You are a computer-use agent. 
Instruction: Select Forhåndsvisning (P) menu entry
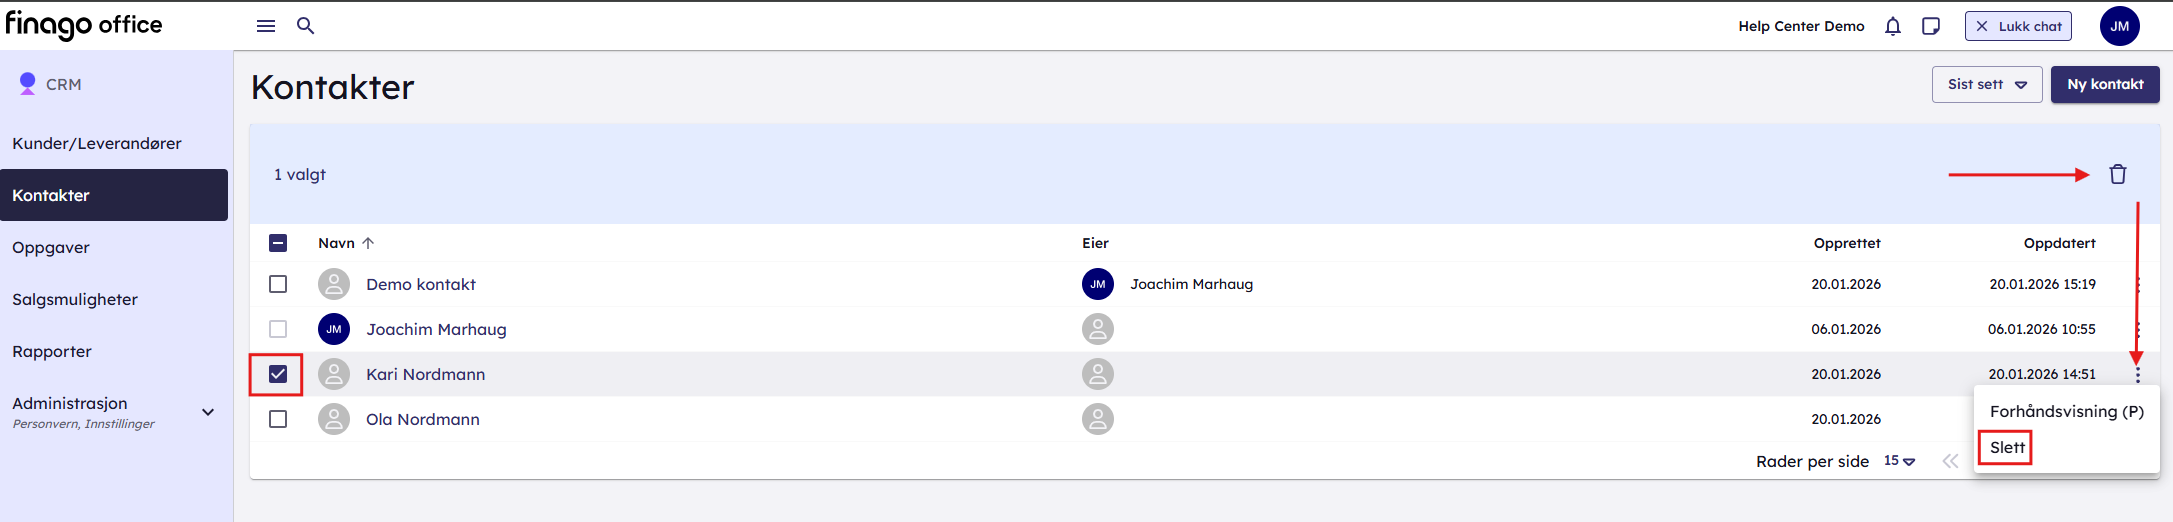click(2066, 411)
